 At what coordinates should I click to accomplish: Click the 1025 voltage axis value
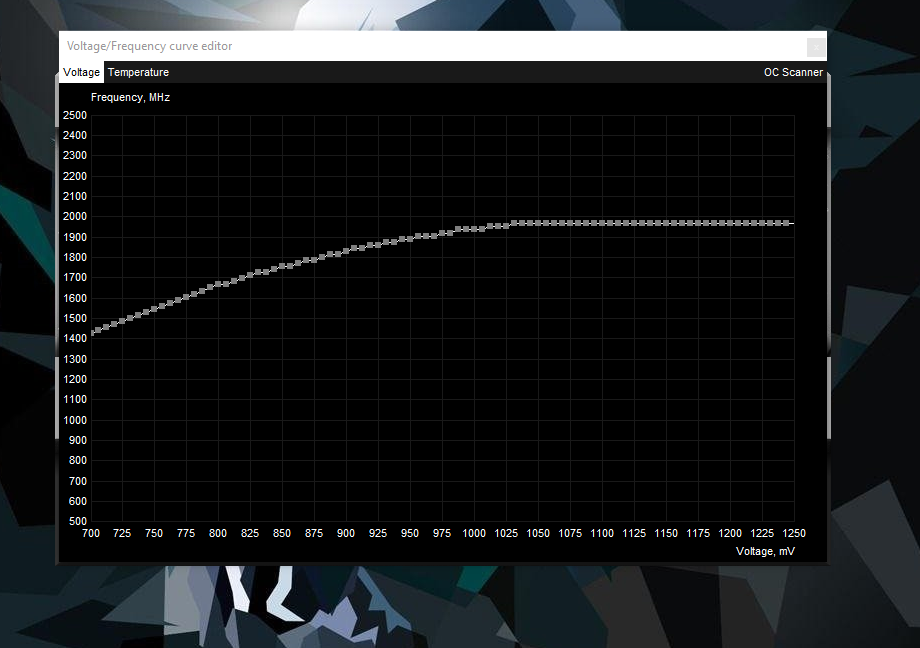pyautogui.click(x=506, y=533)
